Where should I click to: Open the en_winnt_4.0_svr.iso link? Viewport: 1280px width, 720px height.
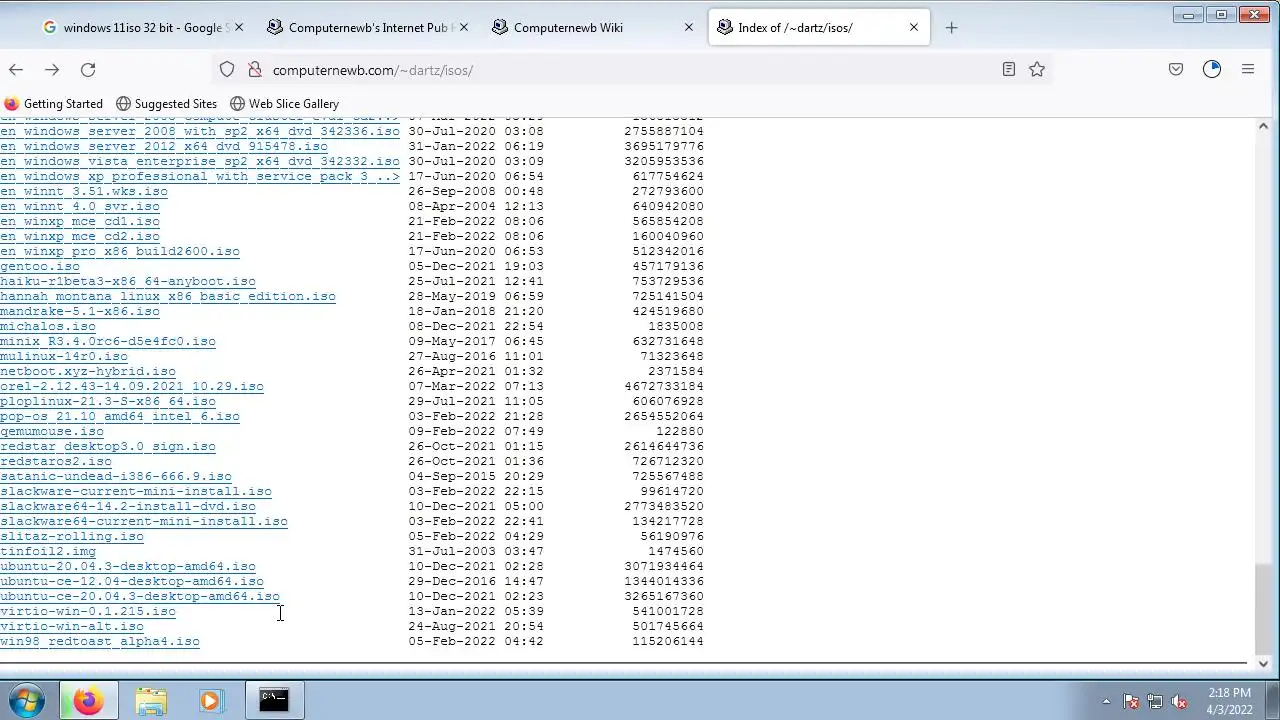click(80, 206)
